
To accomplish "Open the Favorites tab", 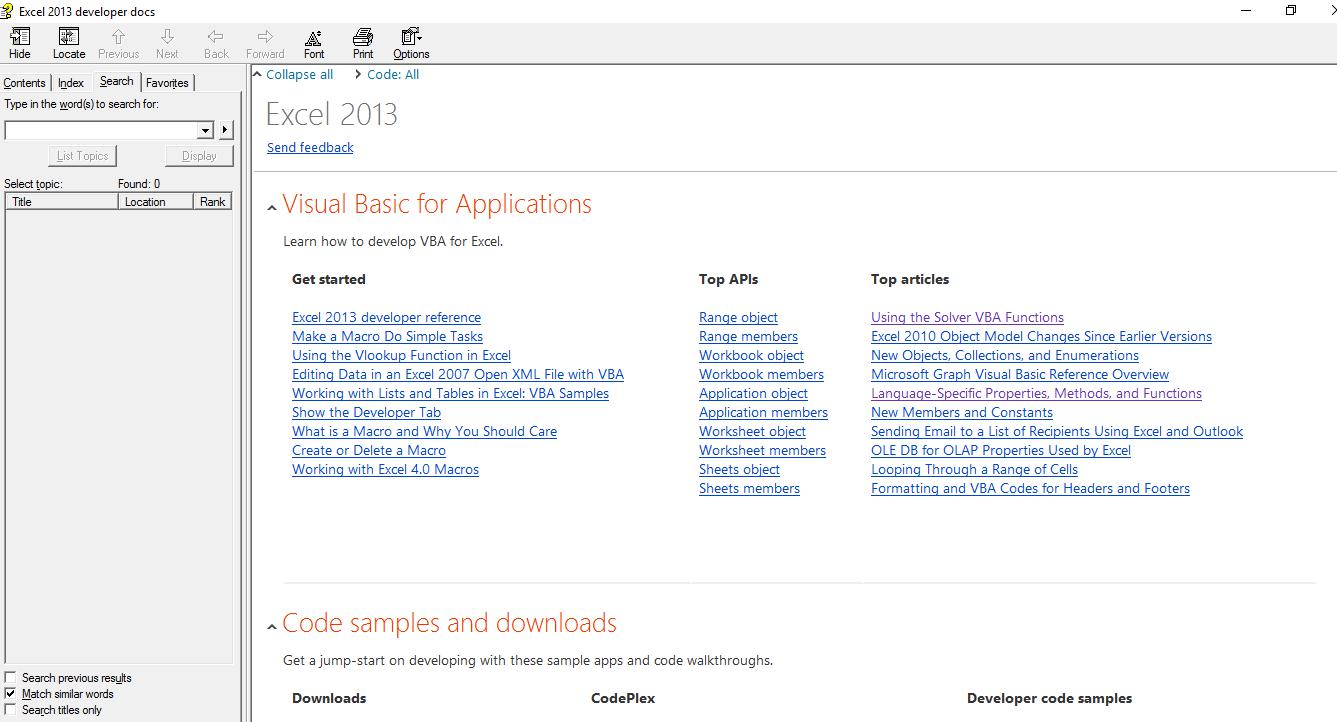I will tap(167, 83).
